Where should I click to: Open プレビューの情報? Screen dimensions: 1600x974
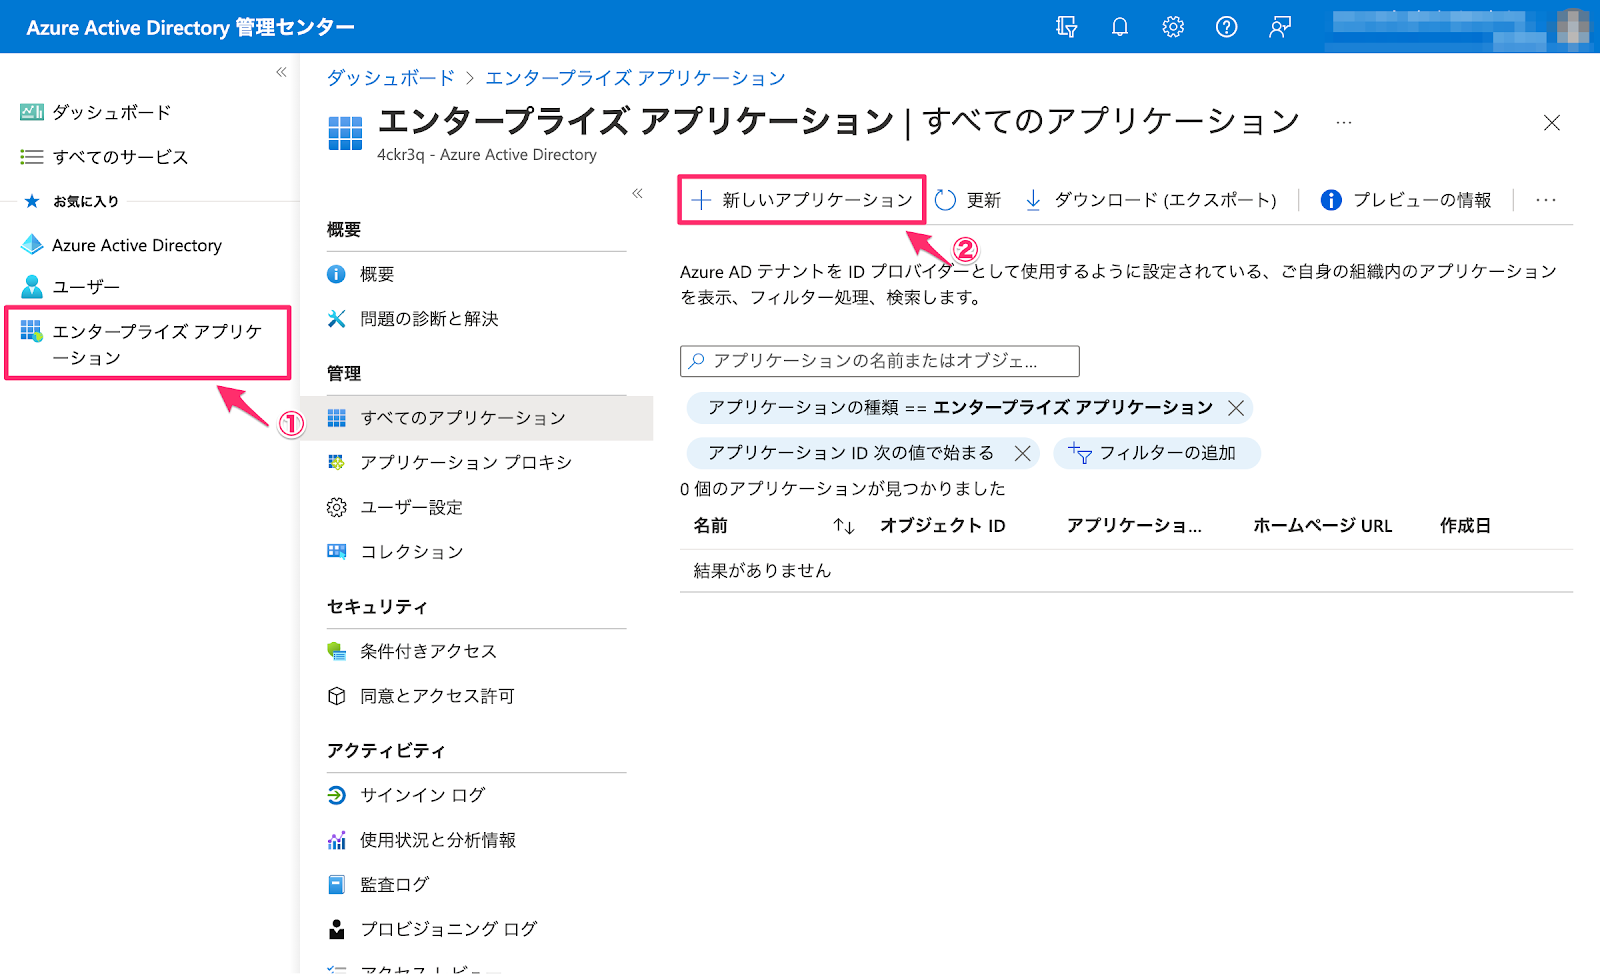(x=1406, y=200)
